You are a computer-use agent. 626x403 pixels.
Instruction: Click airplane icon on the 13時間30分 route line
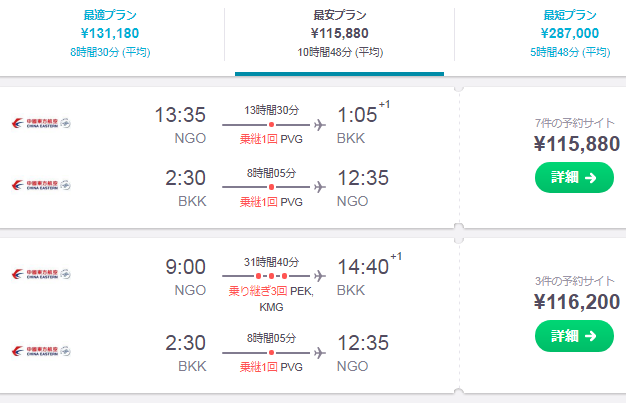point(319,125)
